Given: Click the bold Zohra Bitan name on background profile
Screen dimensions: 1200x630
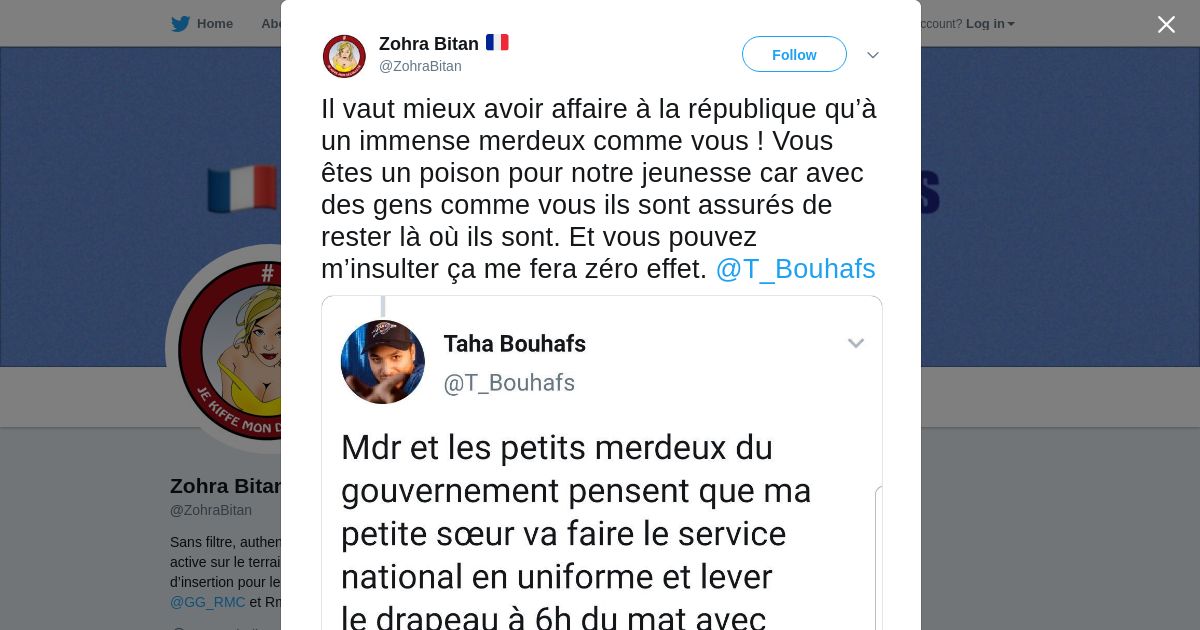Looking at the screenshot, I should click(x=226, y=486).
